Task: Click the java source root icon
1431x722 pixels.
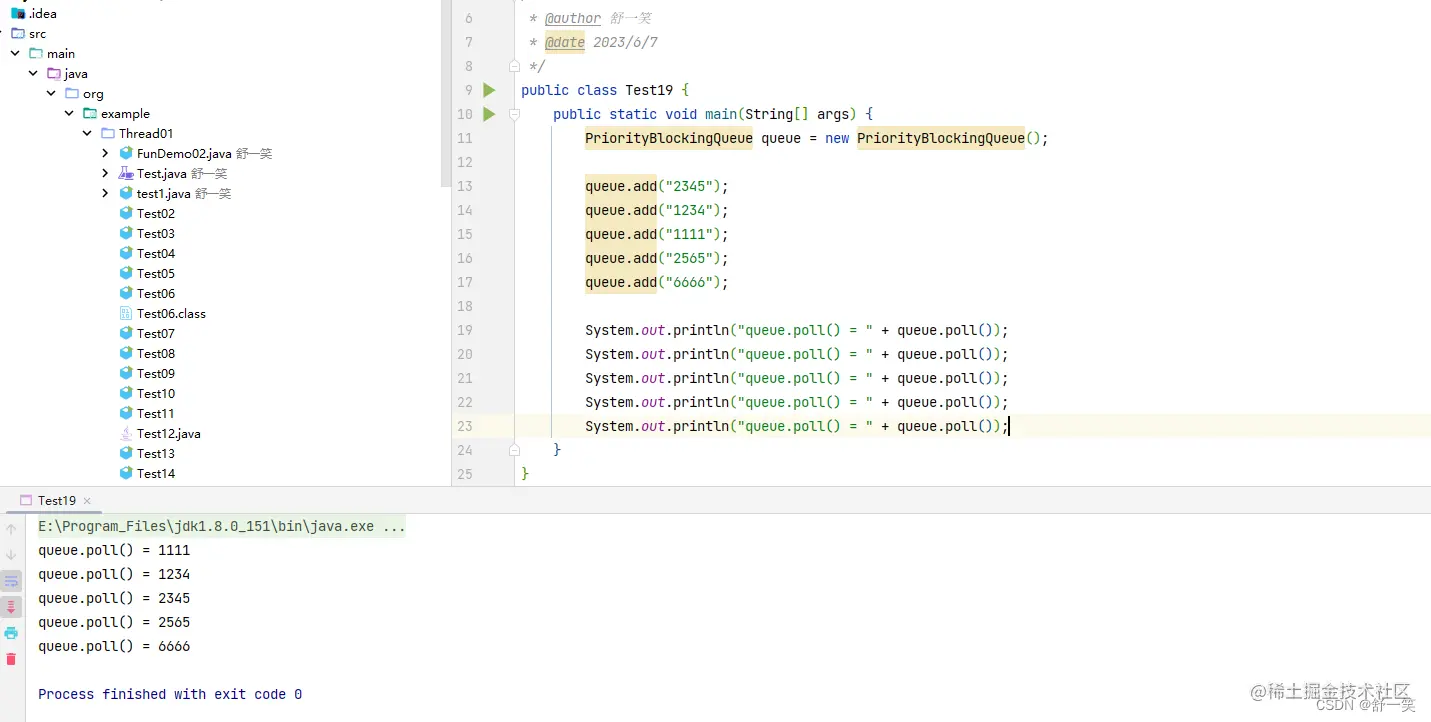Action: [x=54, y=73]
